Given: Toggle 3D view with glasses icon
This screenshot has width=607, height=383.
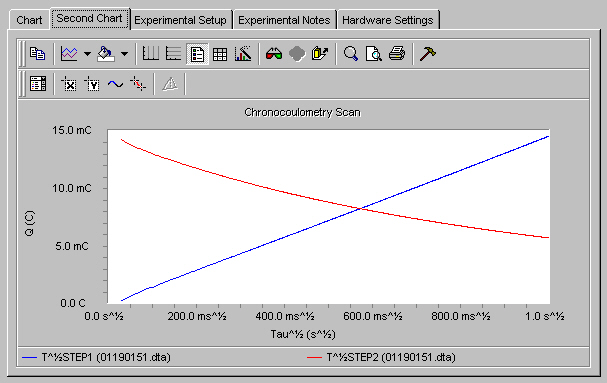Looking at the screenshot, I should (x=274, y=53).
